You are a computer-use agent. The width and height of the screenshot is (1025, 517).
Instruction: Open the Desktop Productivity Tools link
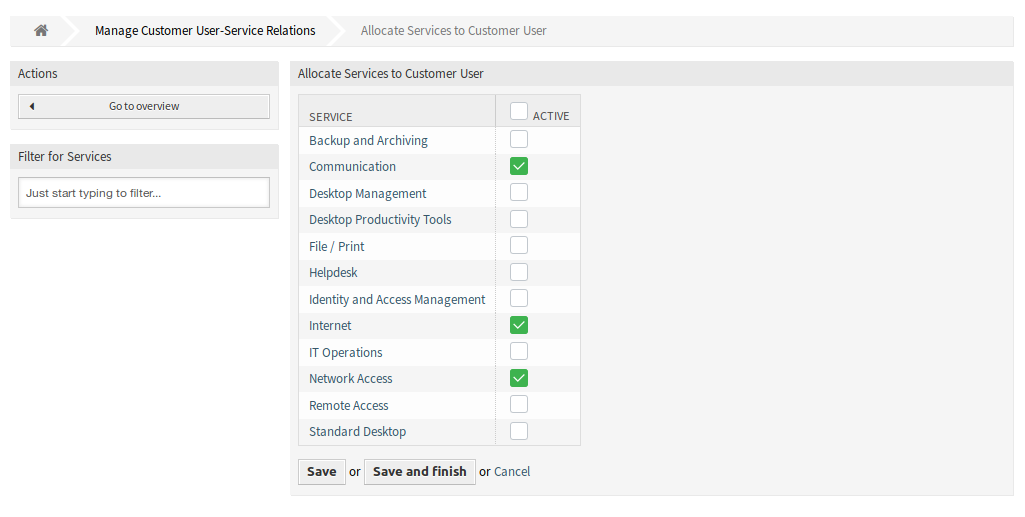pyautogui.click(x=380, y=220)
